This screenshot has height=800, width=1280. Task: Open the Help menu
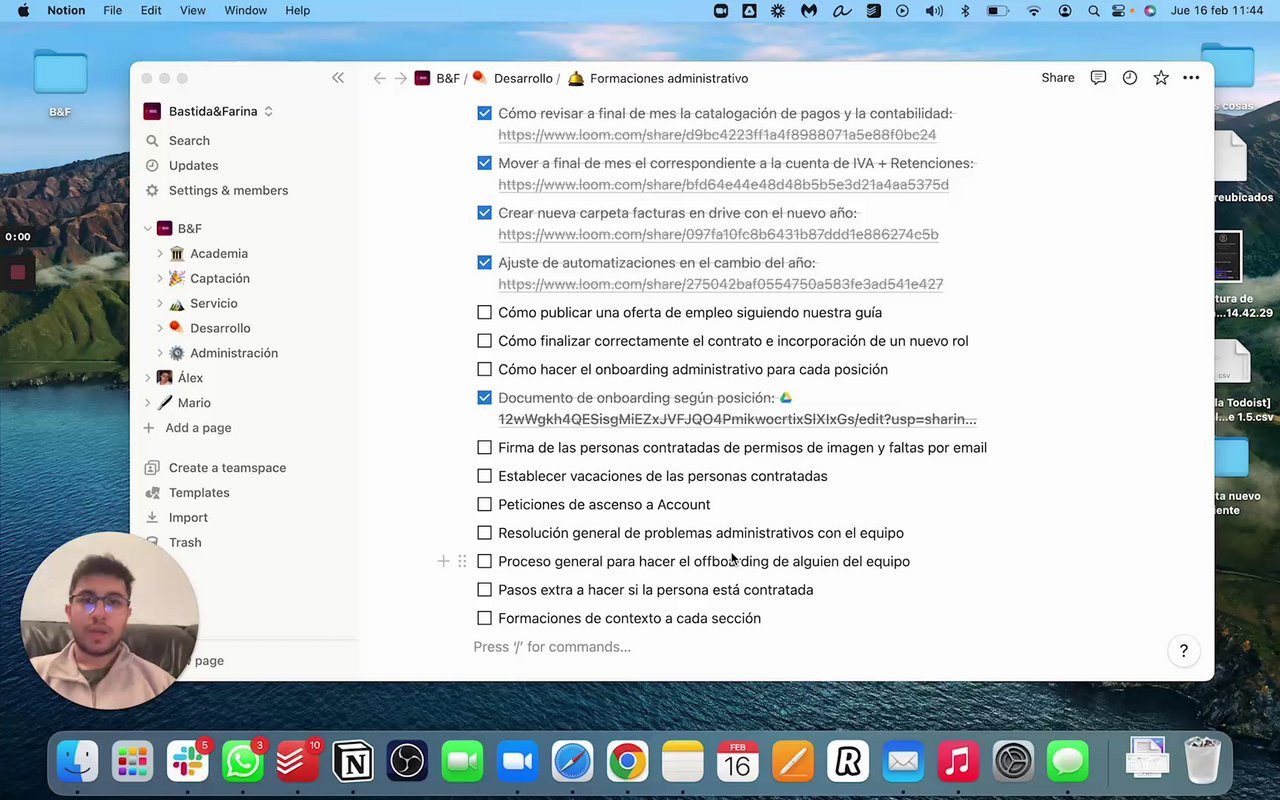(298, 11)
